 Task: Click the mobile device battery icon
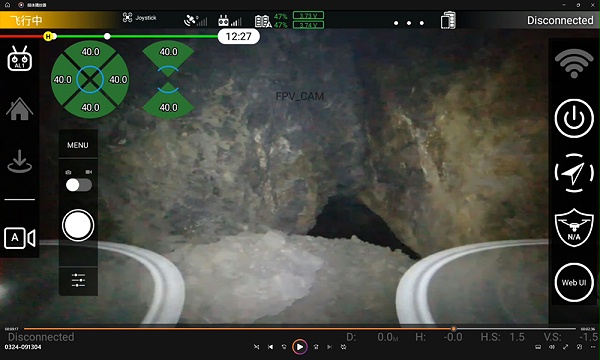(448, 20)
